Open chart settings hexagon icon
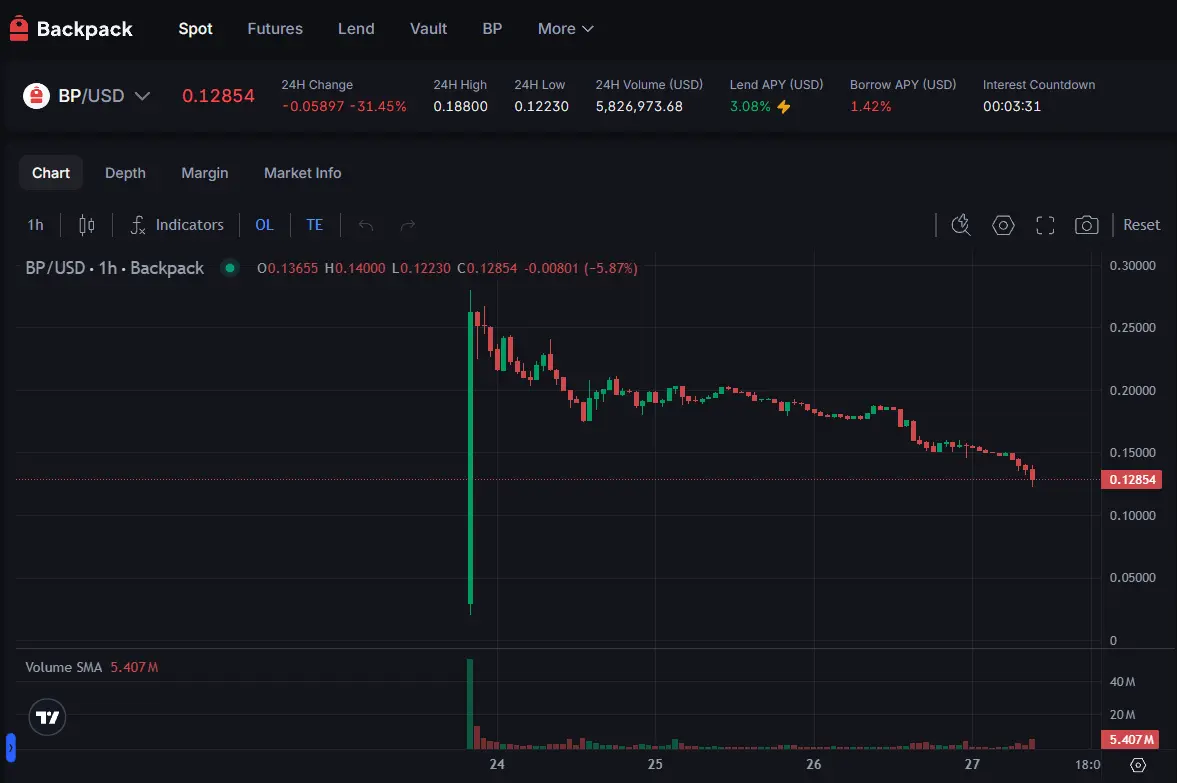This screenshot has width=1177, height=783. click(x=1003, y=225)
